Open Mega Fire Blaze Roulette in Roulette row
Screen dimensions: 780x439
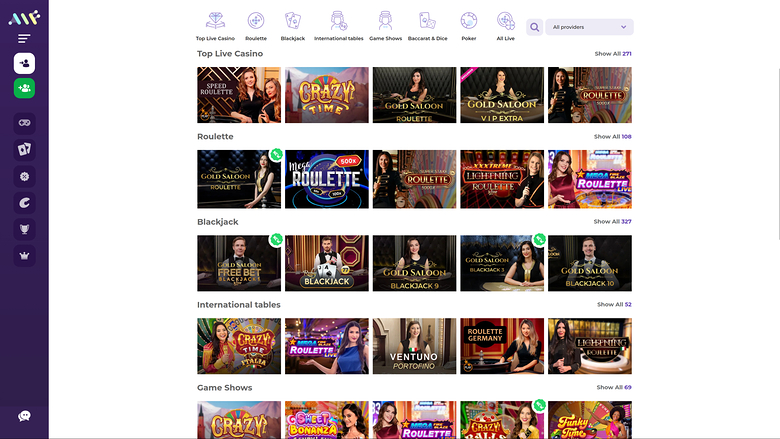coord(589,179)
